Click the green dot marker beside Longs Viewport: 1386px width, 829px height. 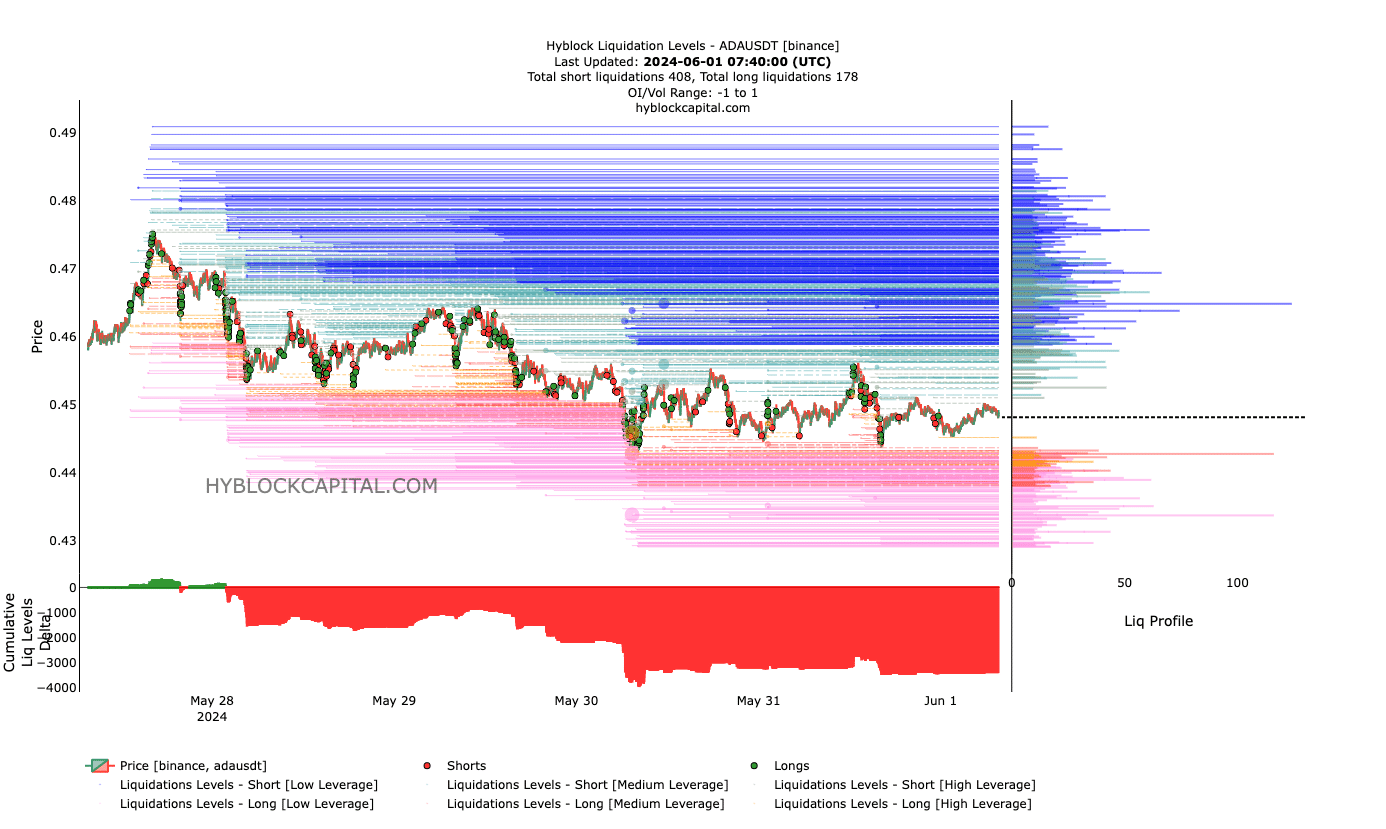755,766
